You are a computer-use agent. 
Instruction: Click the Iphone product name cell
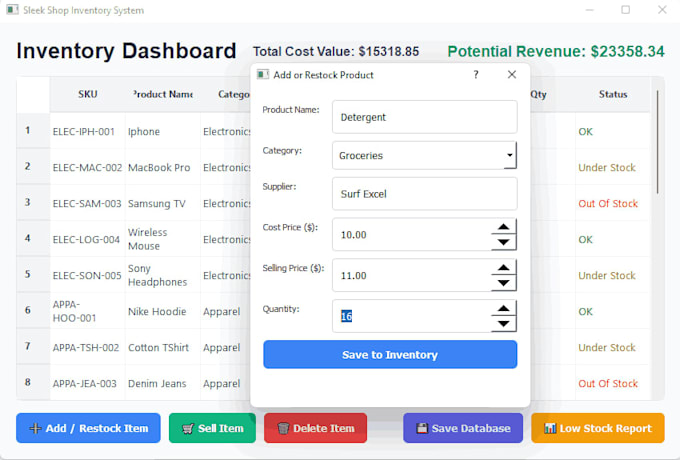[163, 131]
